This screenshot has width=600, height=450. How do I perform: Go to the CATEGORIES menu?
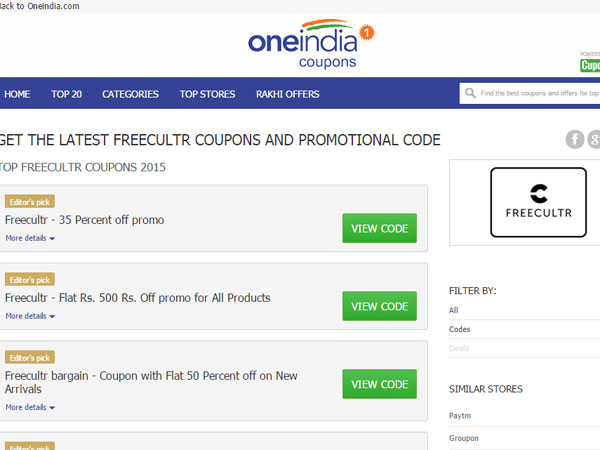click(x=130, y=94)
